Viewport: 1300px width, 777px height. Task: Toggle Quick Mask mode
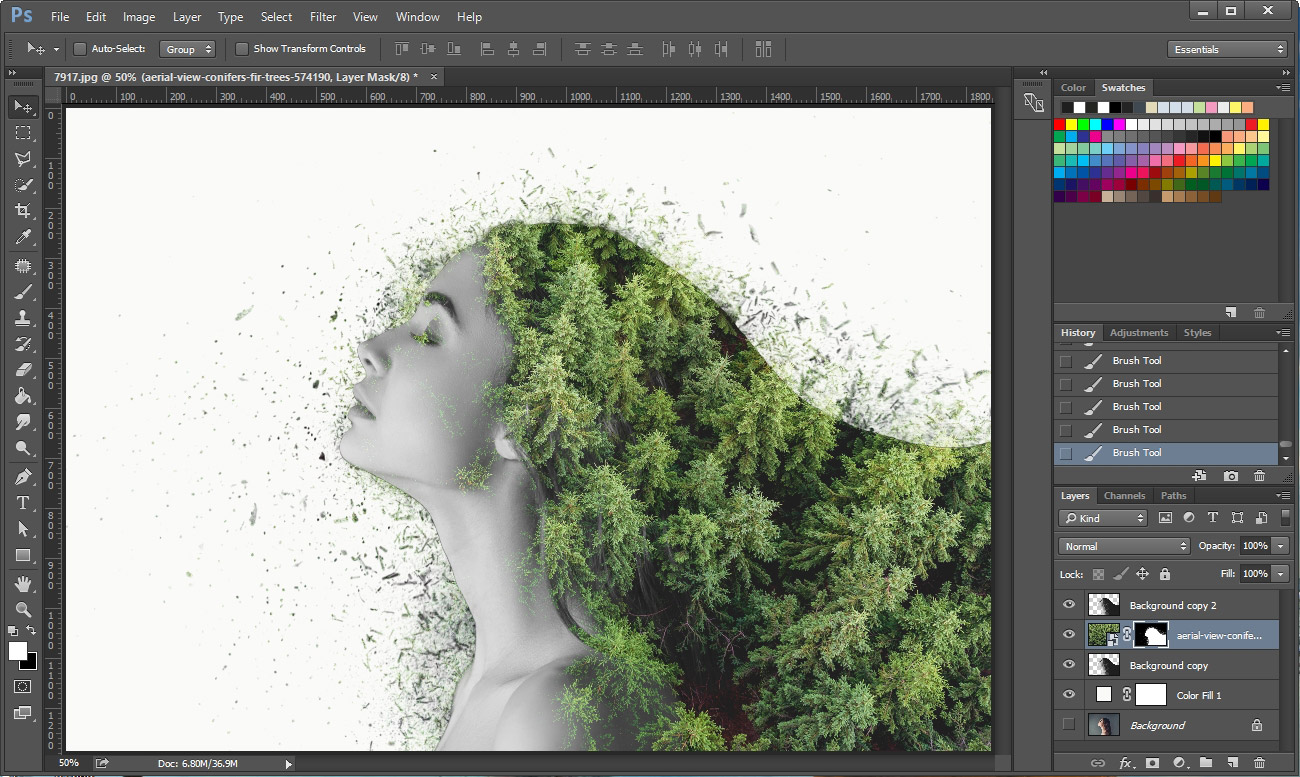23,687
